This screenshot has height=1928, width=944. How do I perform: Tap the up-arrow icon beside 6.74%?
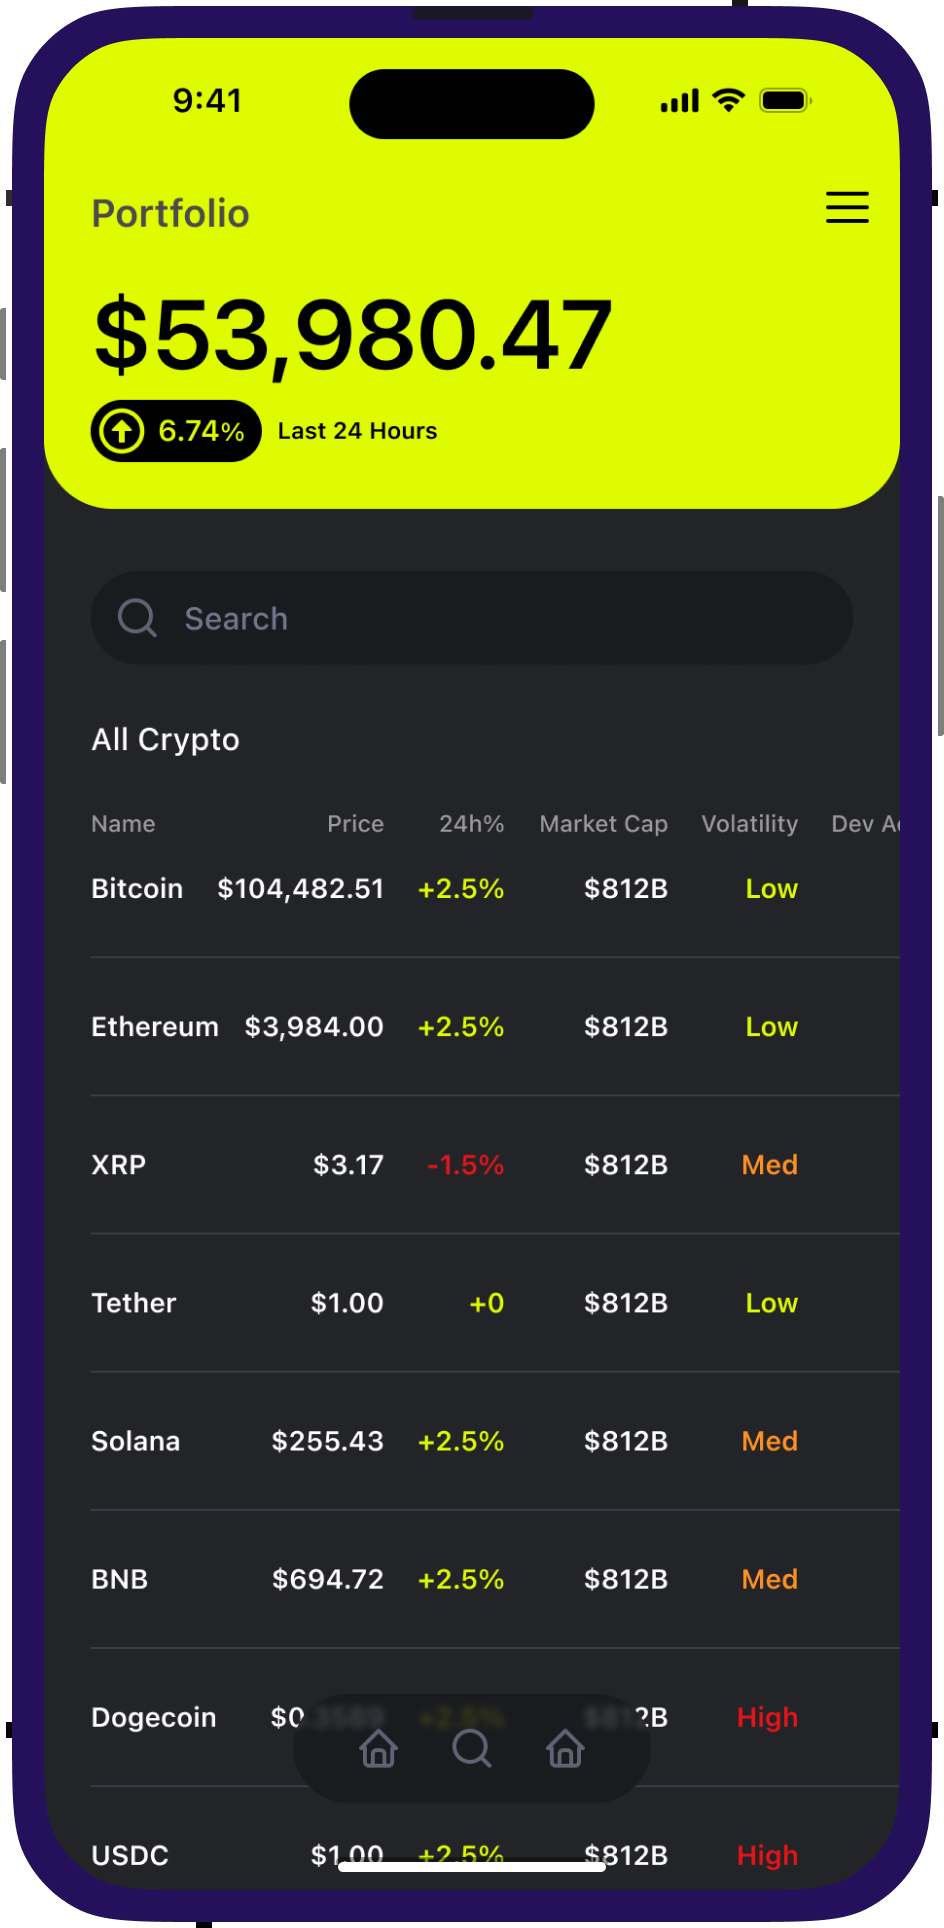(122, 431)
